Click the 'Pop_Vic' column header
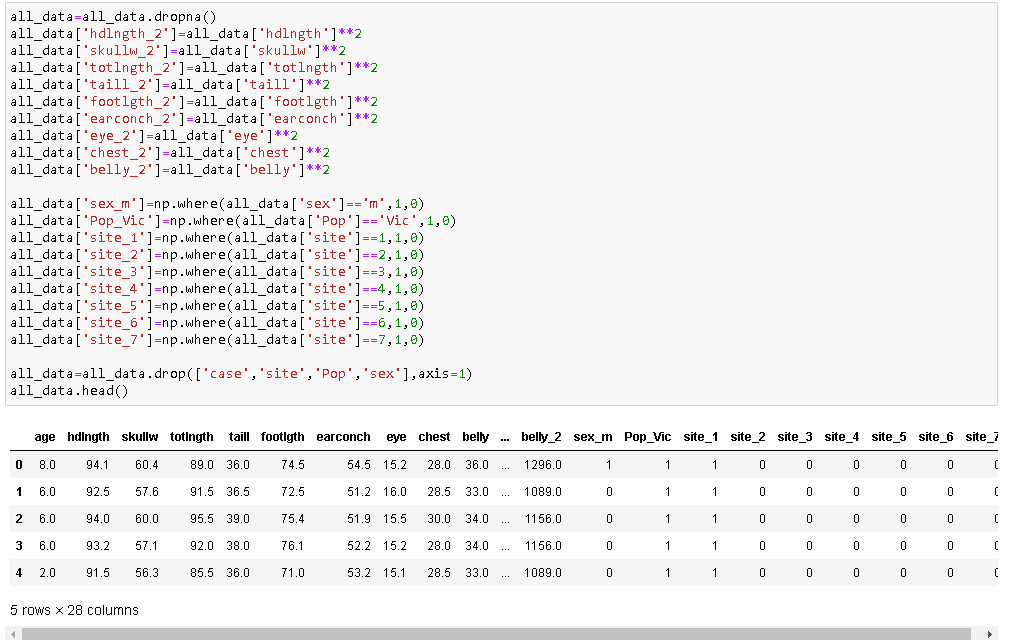 [647, 437]
